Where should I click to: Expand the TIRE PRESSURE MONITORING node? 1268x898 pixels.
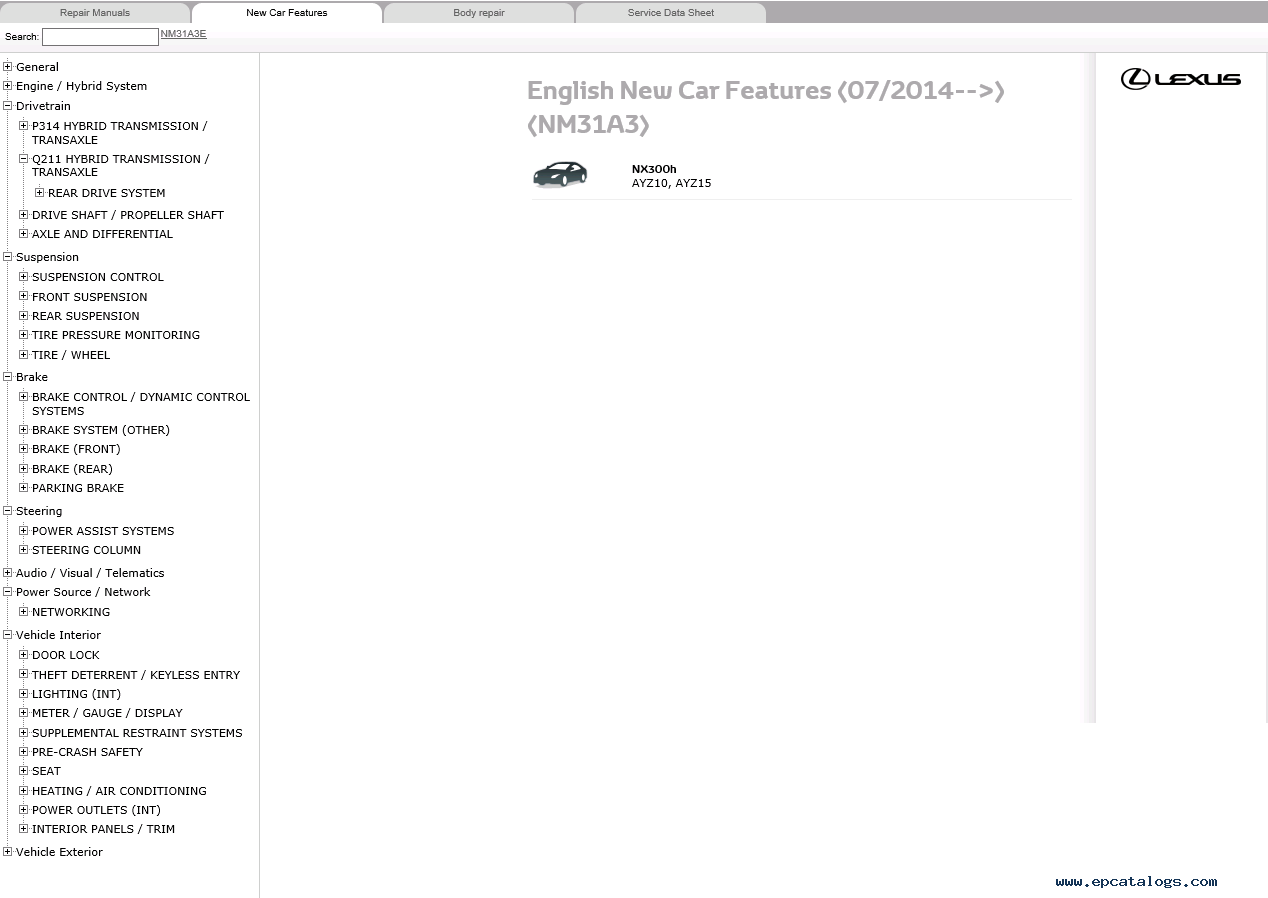point(24,335)
